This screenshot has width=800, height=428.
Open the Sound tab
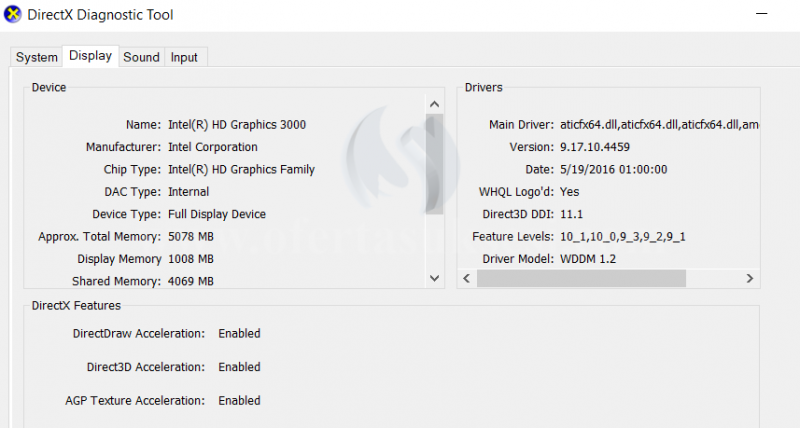[141, 57]
